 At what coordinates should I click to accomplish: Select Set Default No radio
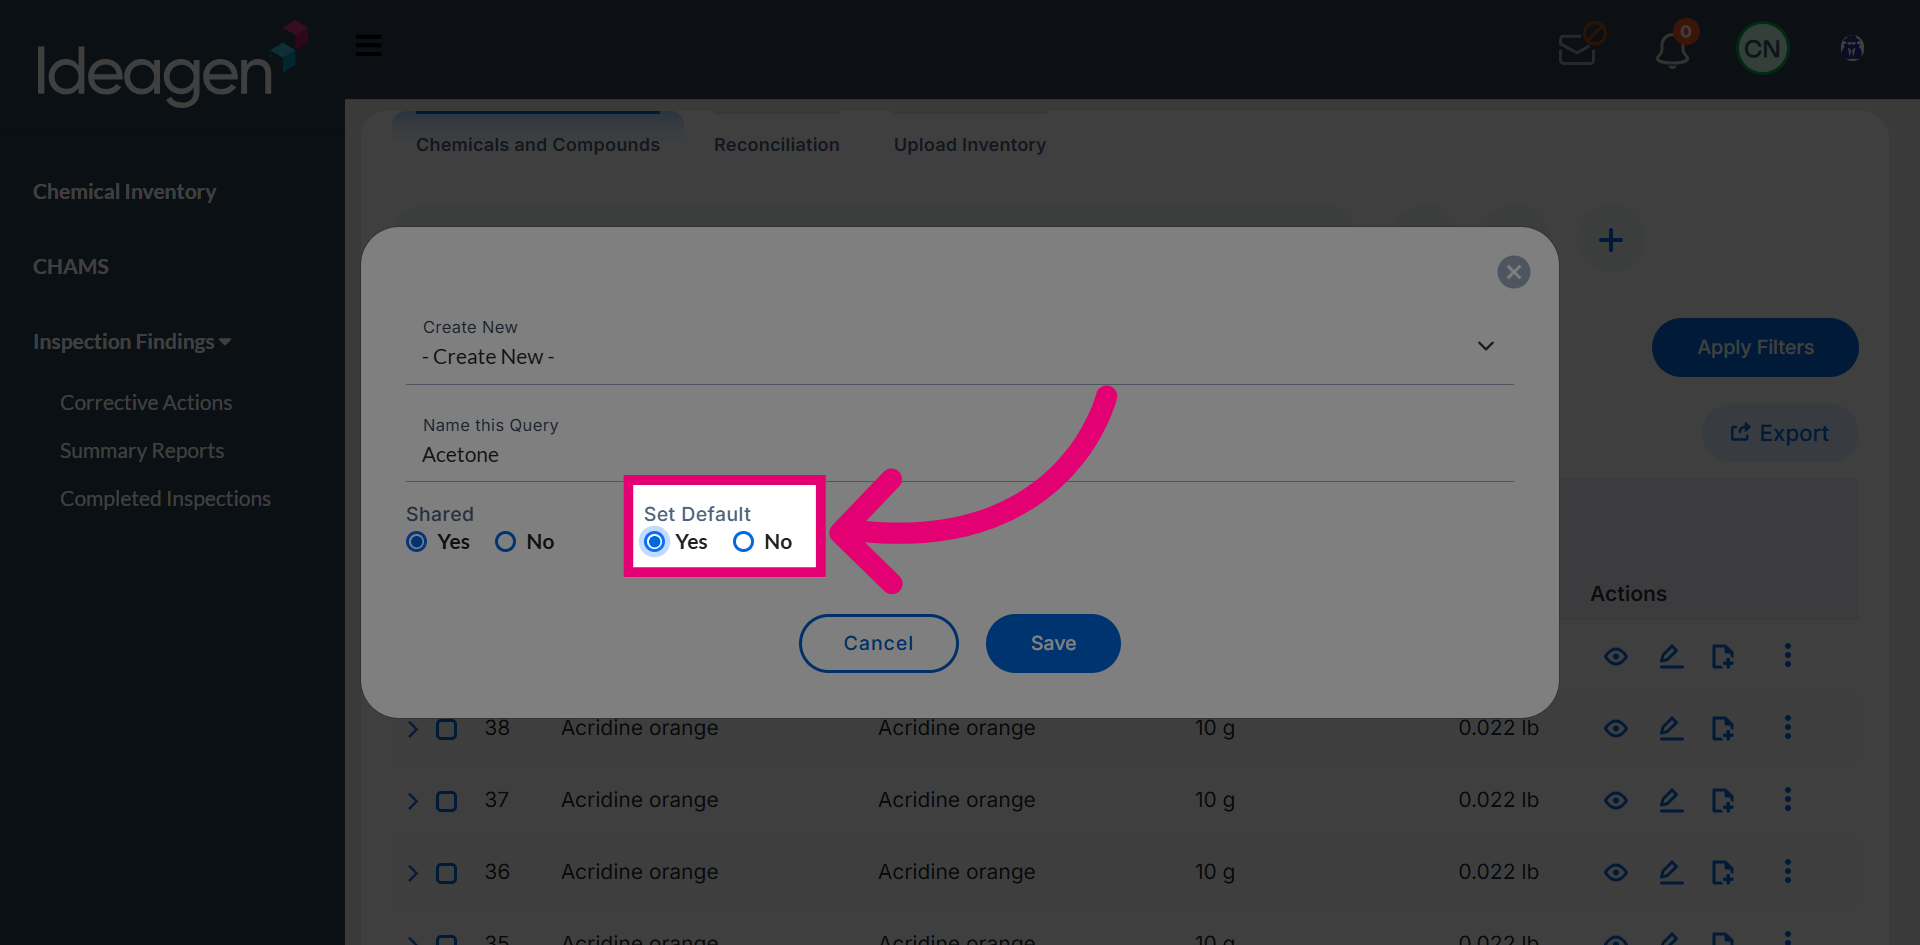743,541
